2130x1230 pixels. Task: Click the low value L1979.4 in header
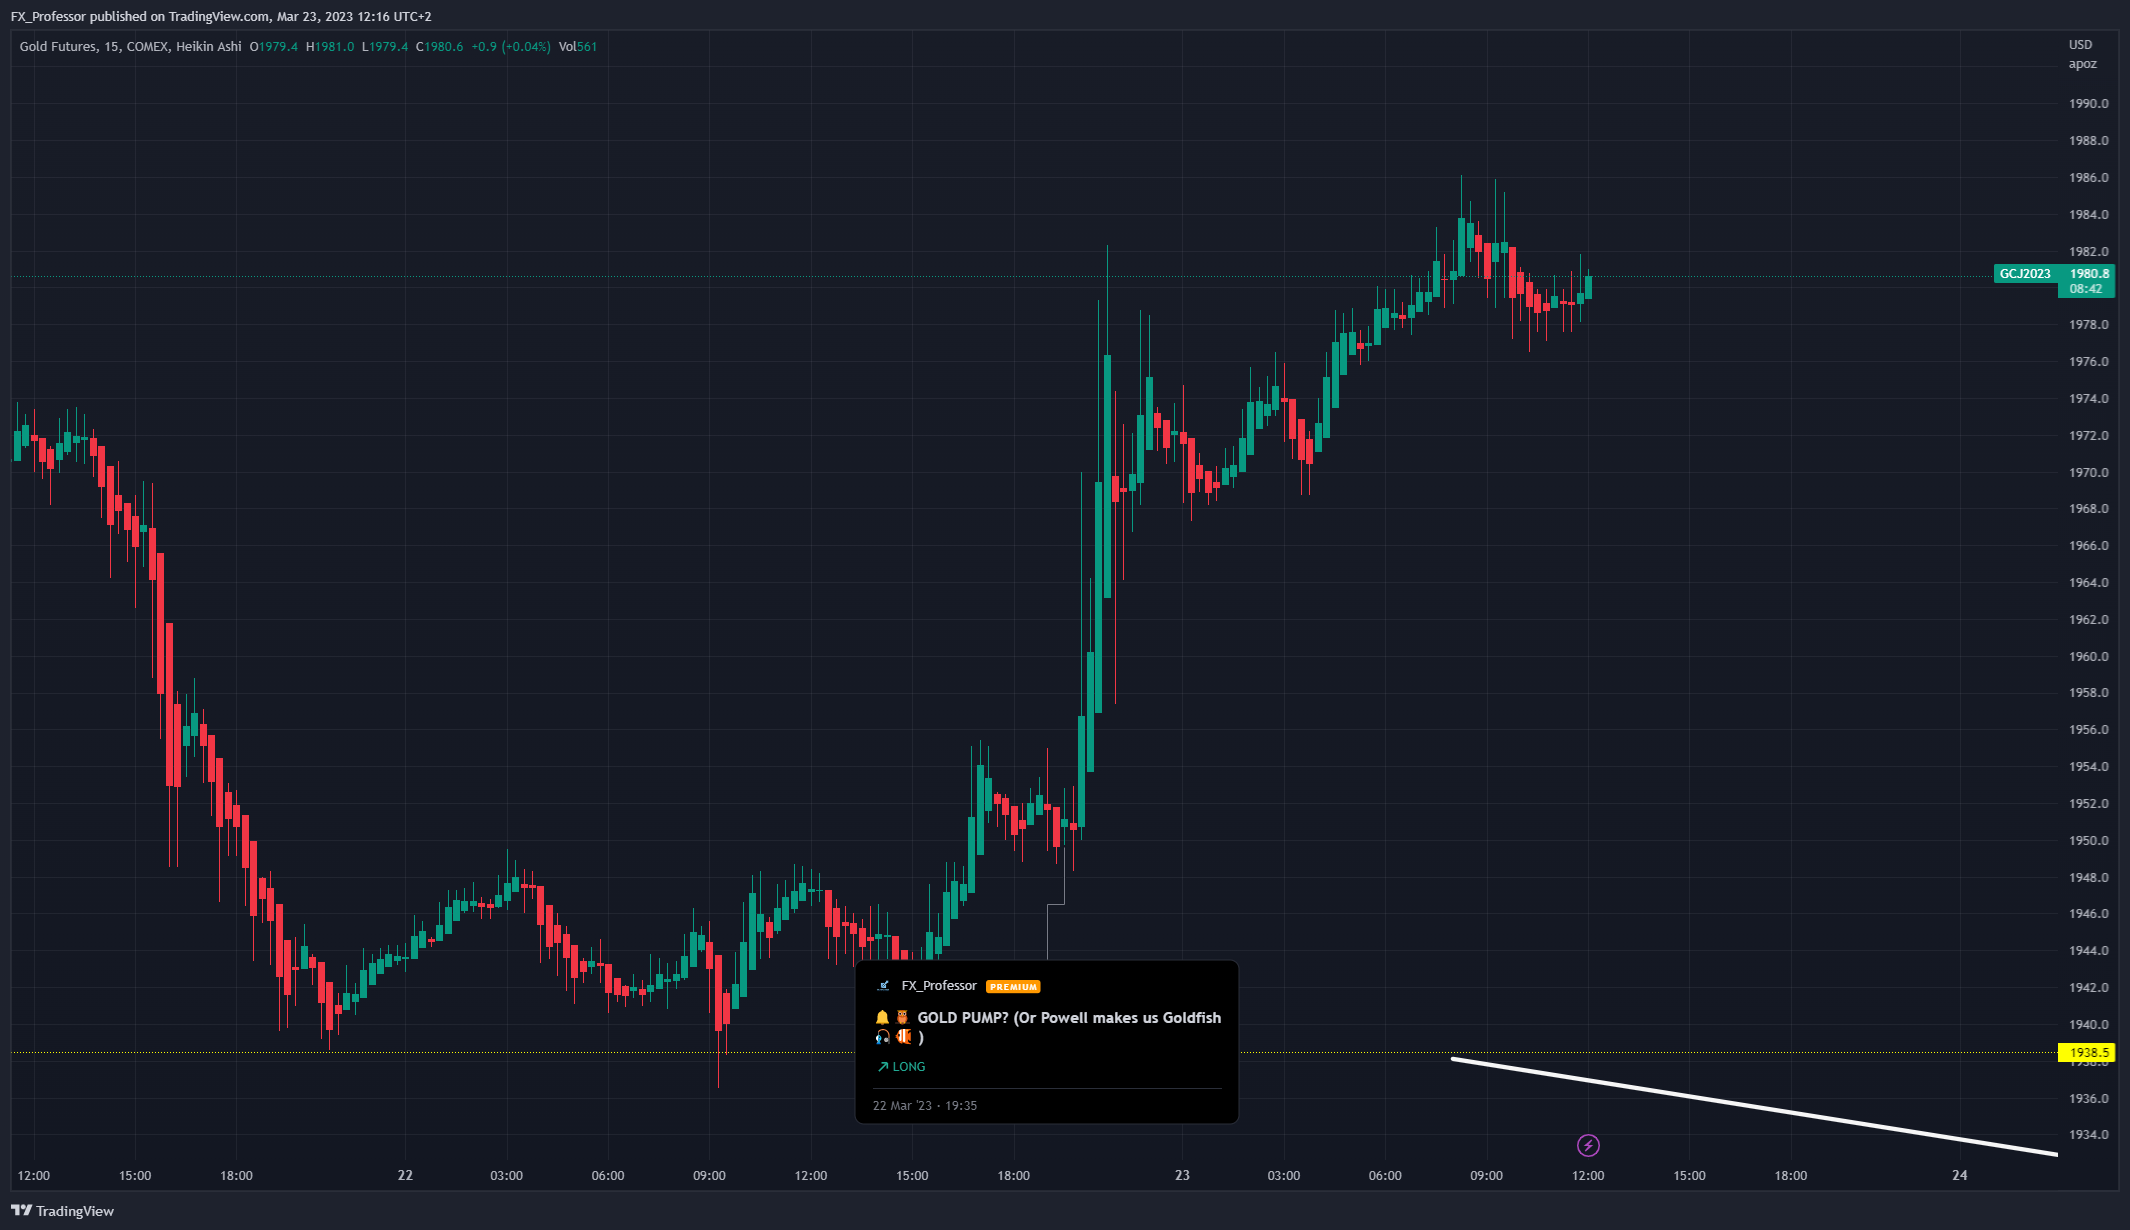click(x=385, y=47)
